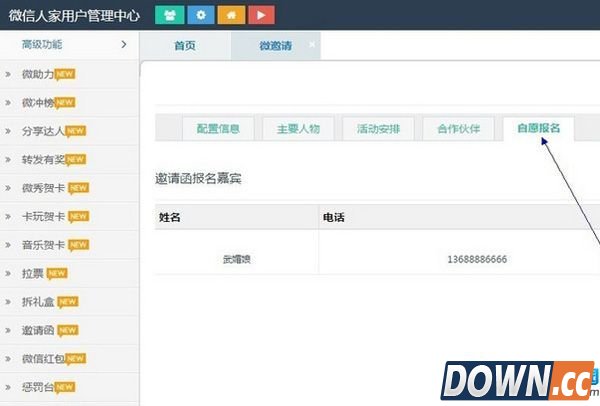
Task: Expand arrow beside 微冲榜
Action: (x=7, y=103)
